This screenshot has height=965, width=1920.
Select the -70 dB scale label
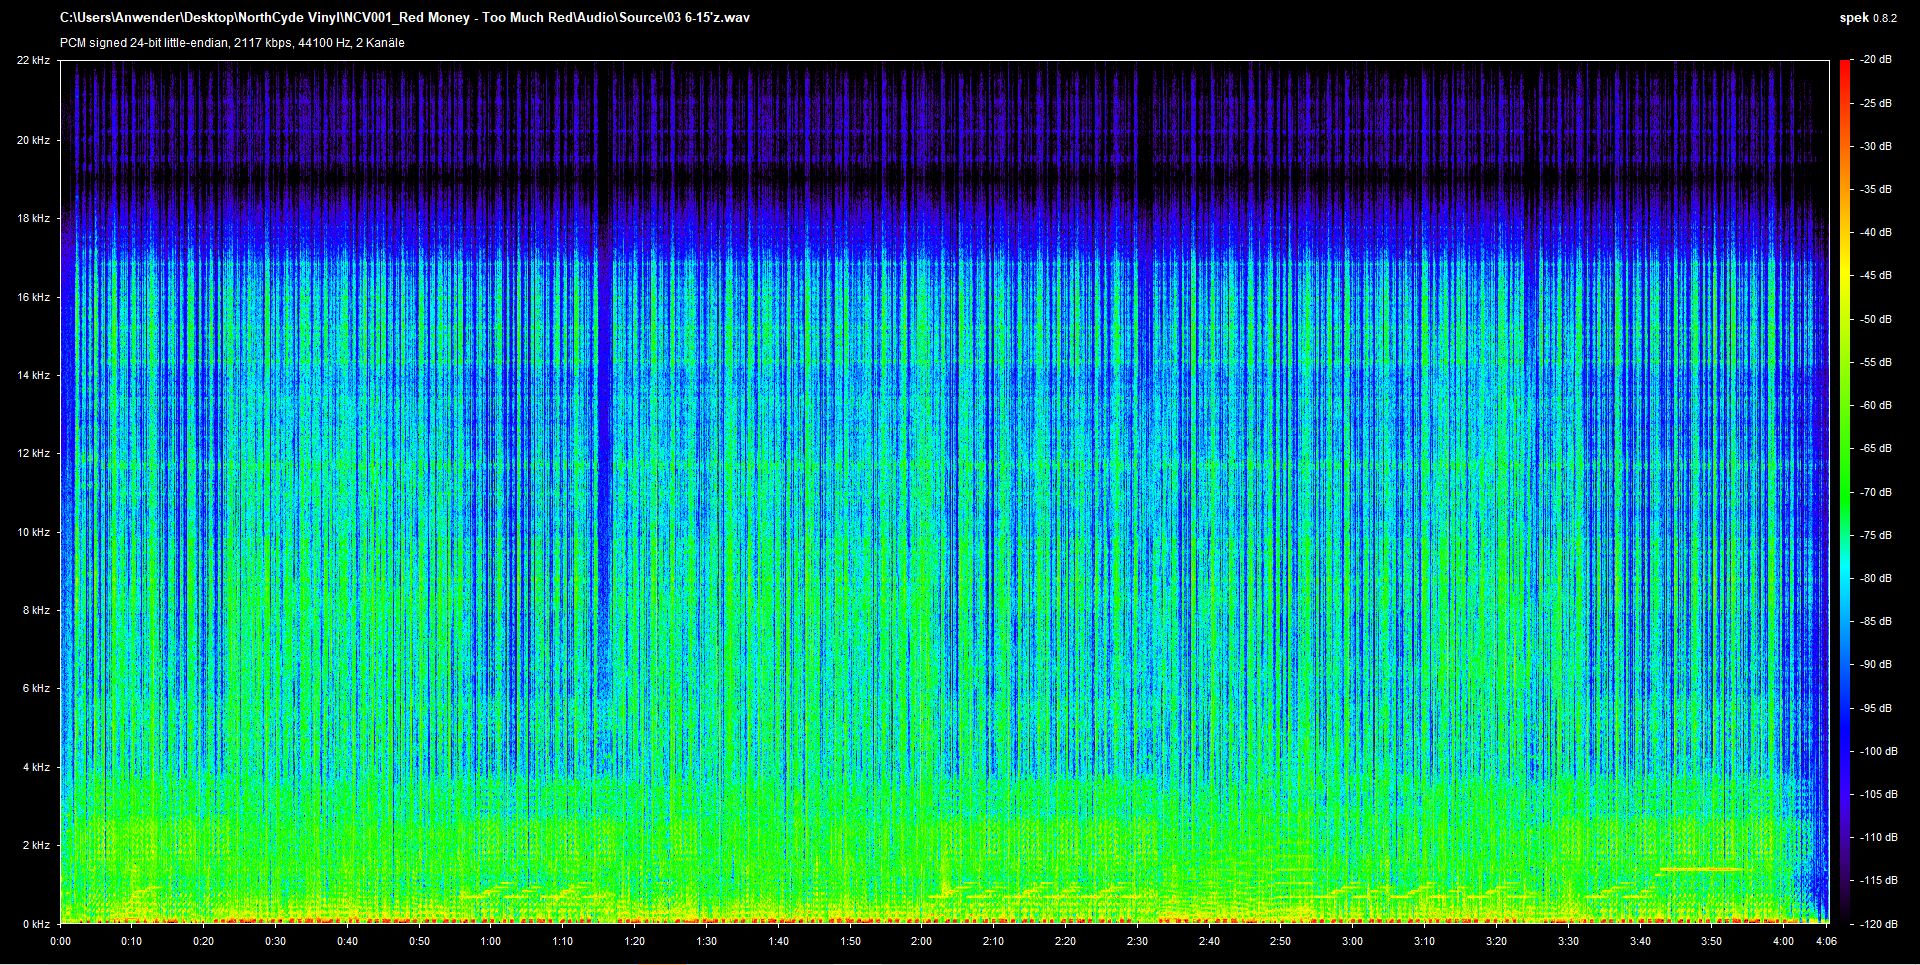point(1875,492)
